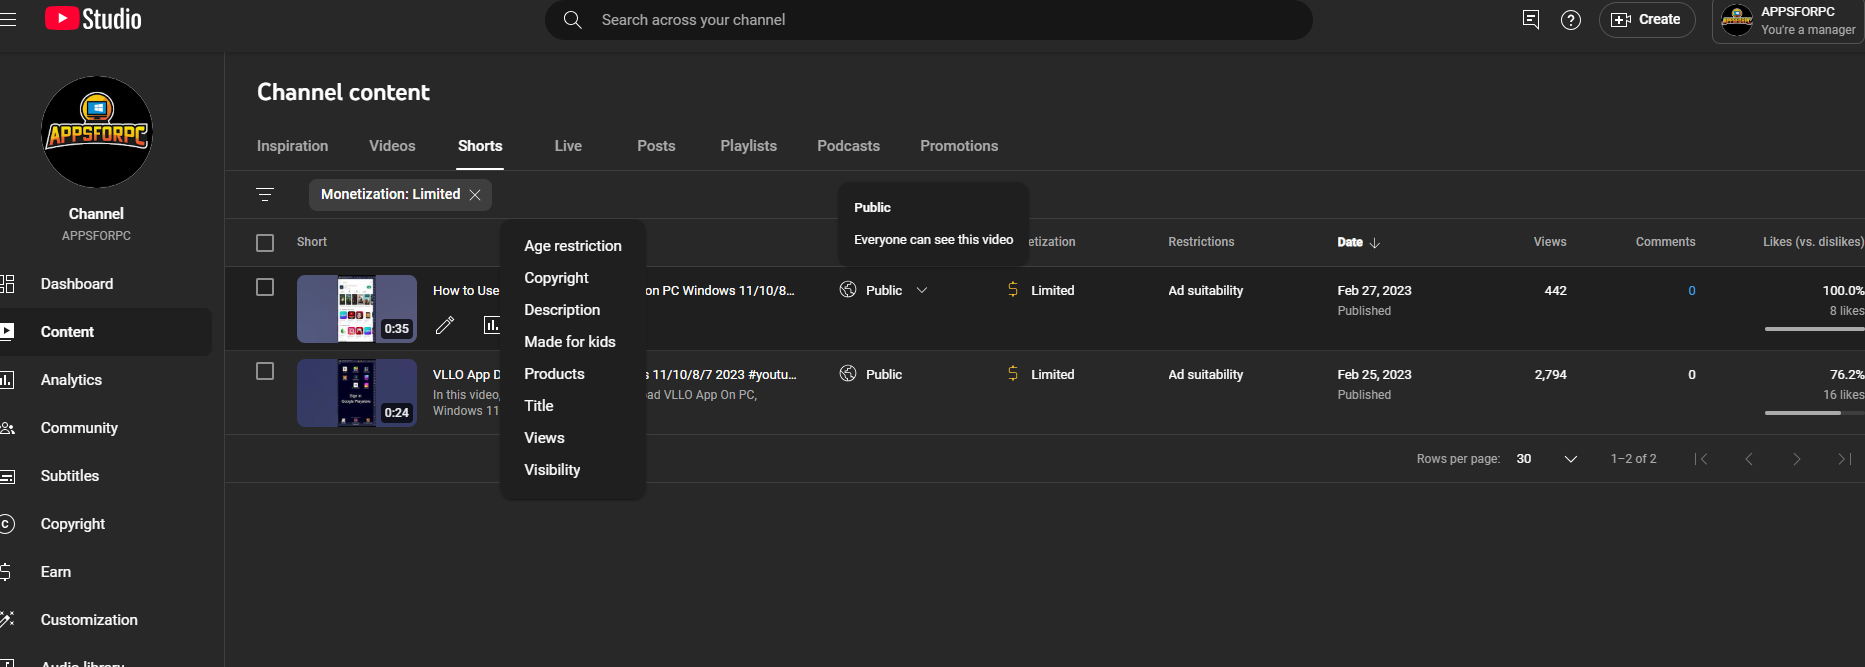Image resolution: width=1865 pixels, height=667 pixels.
Task: Switch to the Podcasts tab
Action: point(848,146)
